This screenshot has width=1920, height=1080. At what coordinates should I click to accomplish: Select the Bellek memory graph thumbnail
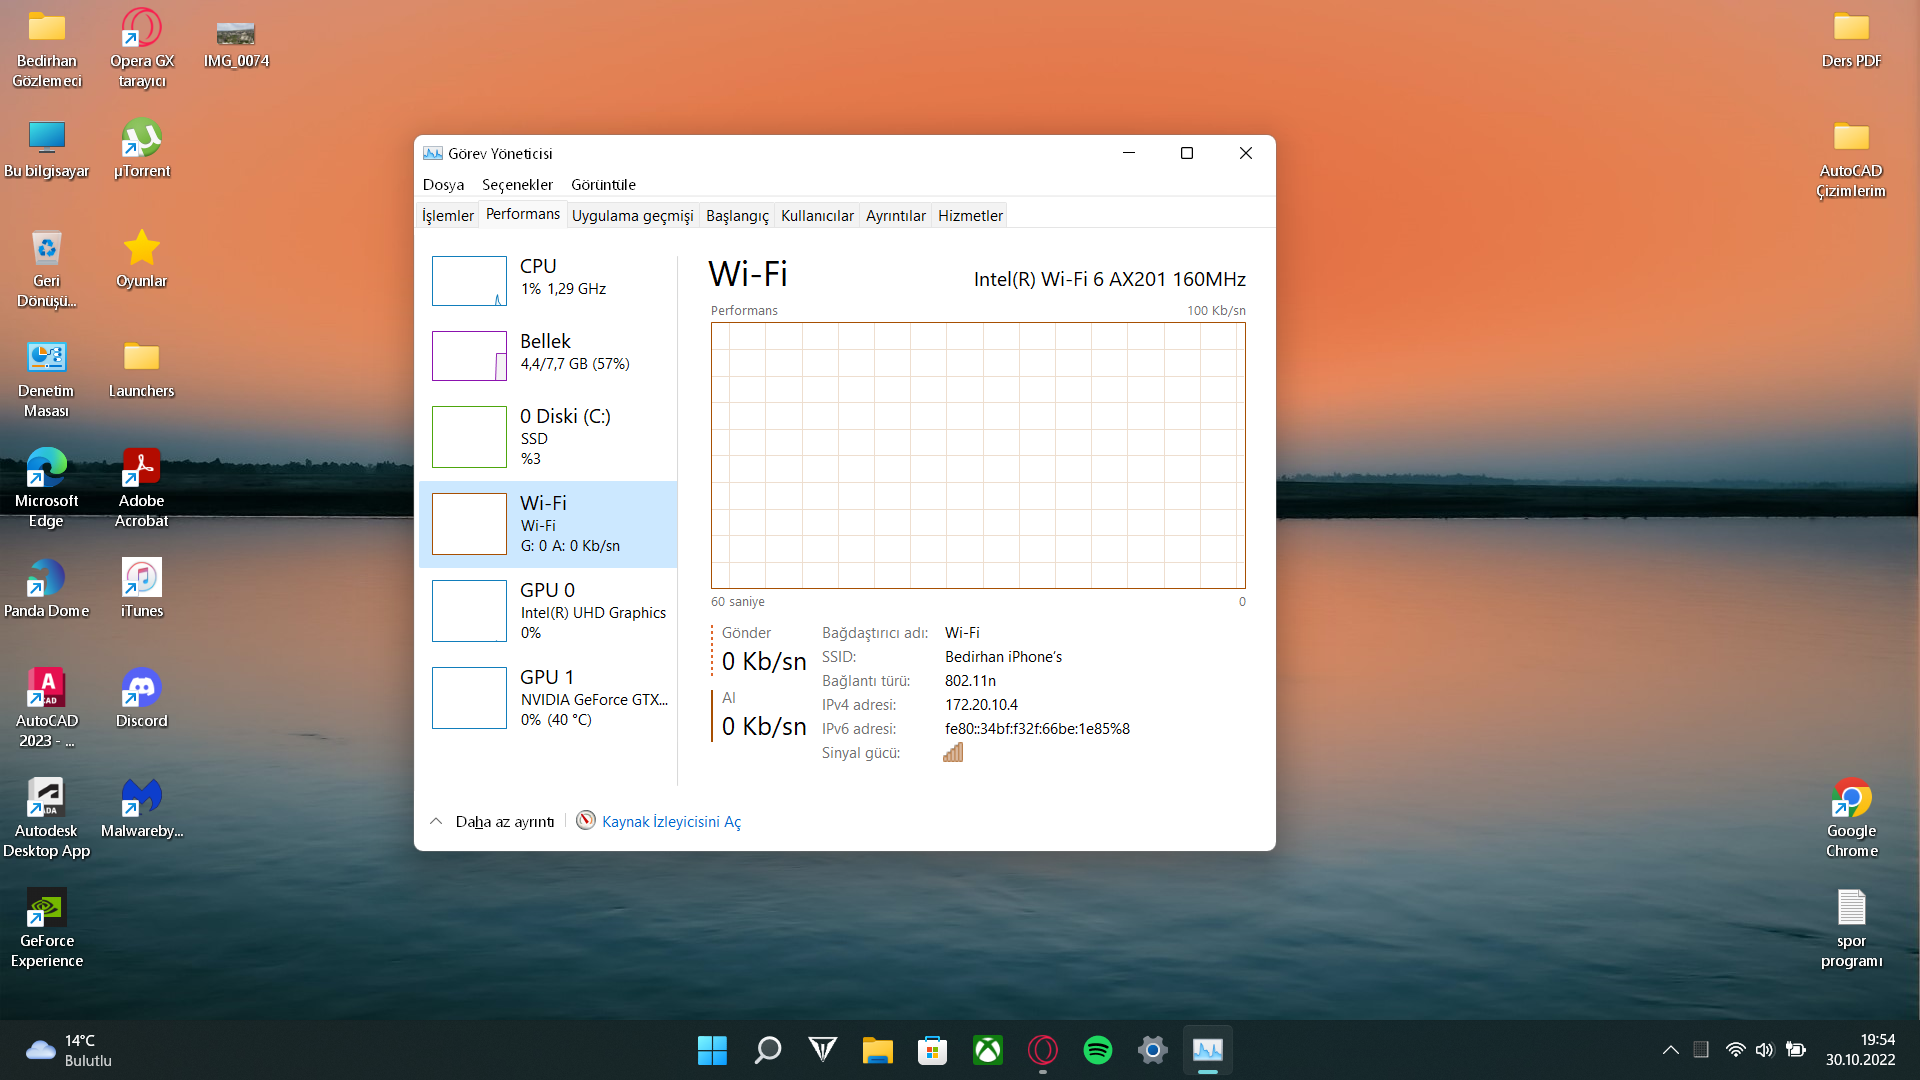(469, 356)
